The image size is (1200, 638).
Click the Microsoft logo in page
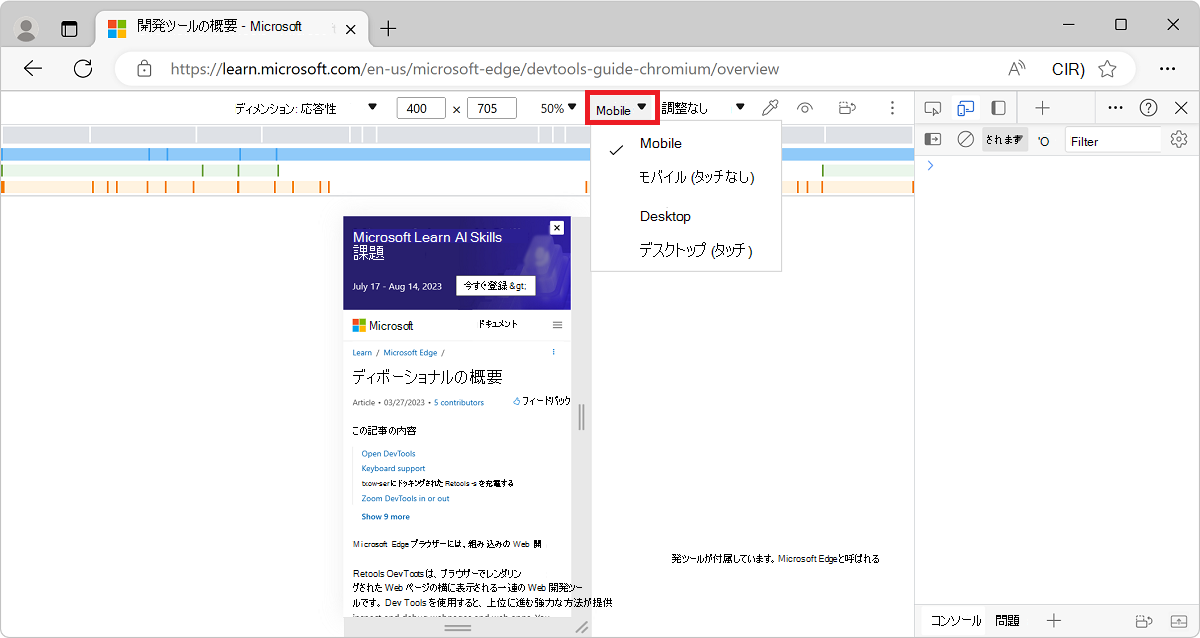(383, 325)
